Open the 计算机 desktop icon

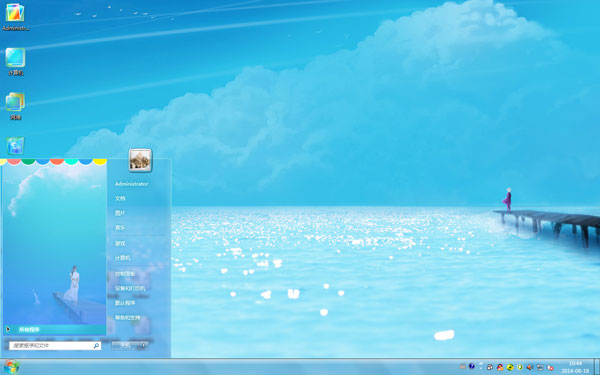coord(15,61)
